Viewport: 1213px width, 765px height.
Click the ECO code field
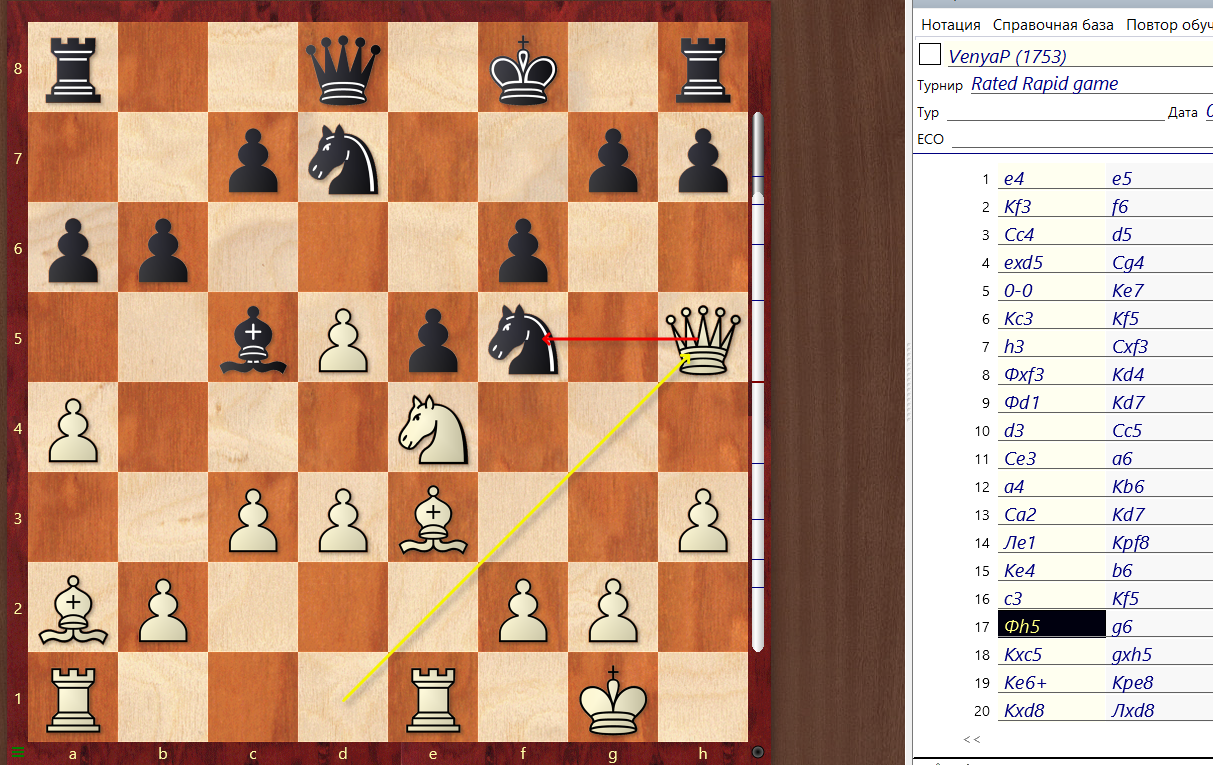point(1080,139)
